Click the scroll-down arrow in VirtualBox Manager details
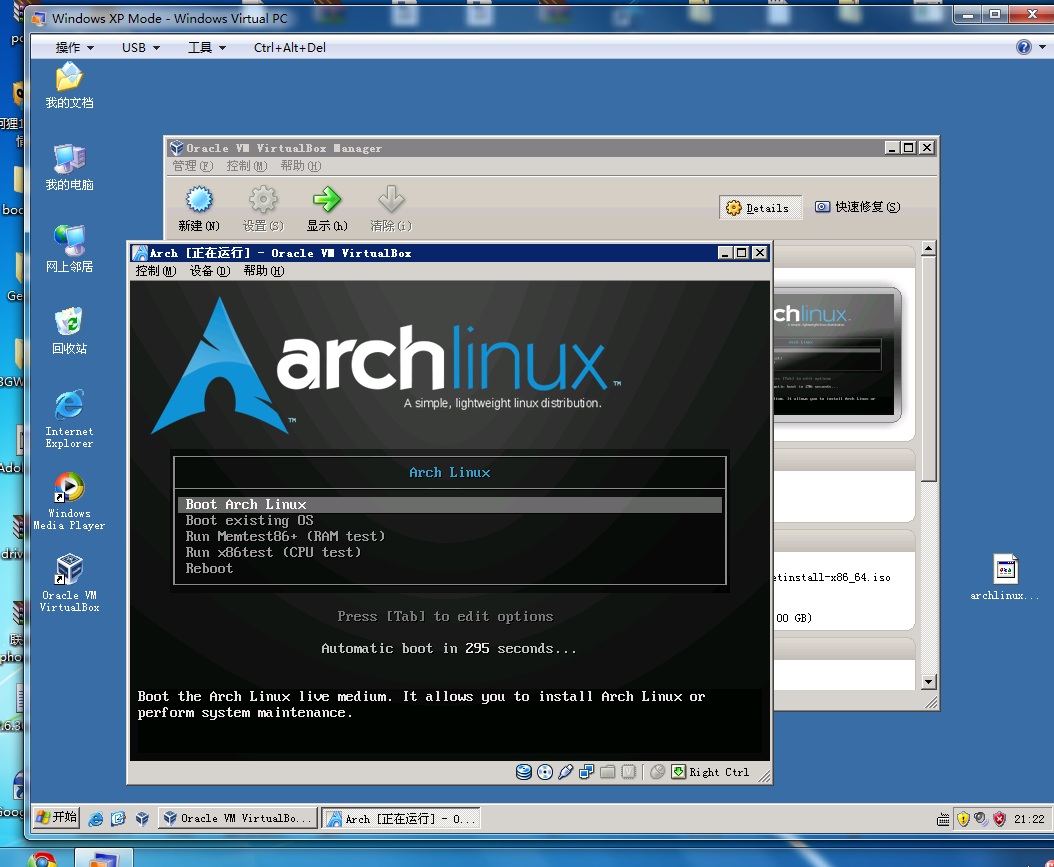Screen dimensions: 1054x867 (928, 682)
